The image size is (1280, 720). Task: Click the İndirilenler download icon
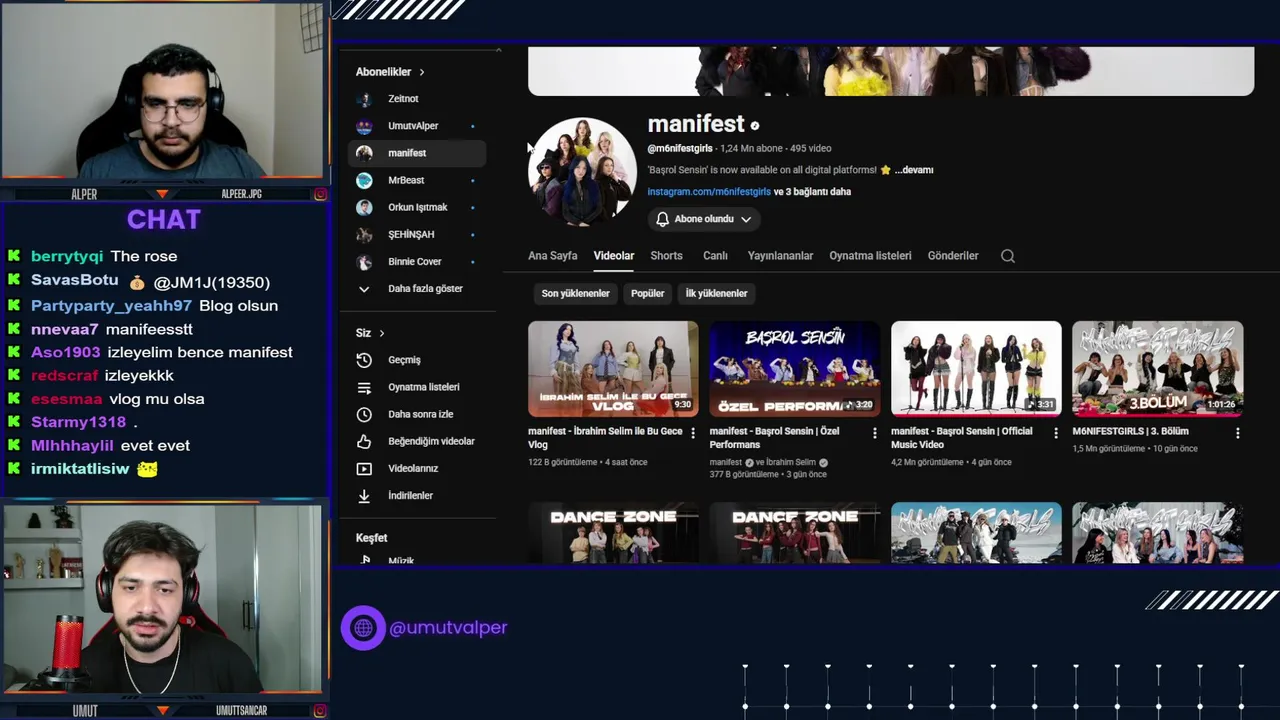(x=364, y=495)
